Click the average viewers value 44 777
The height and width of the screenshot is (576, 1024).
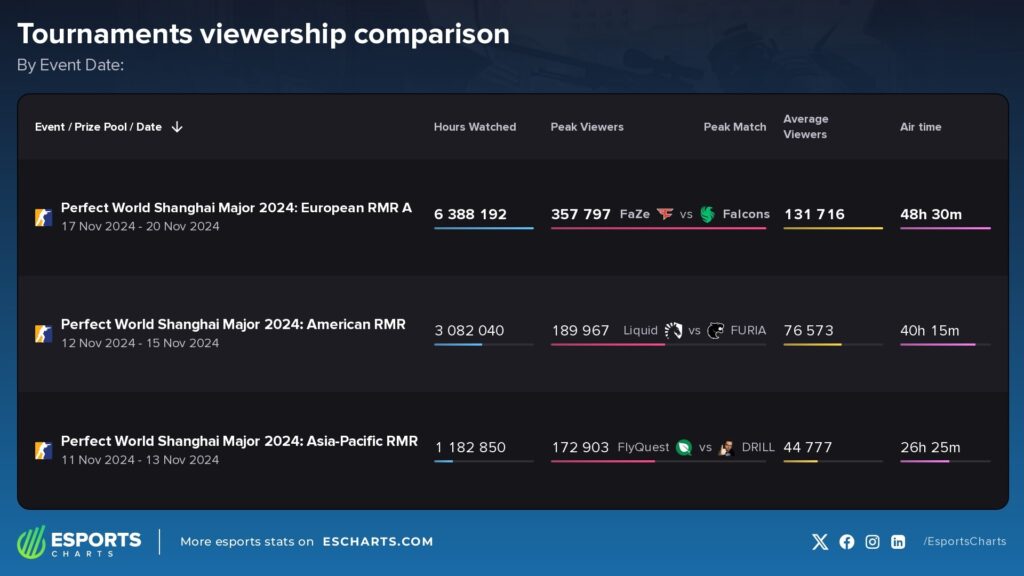[x=808, y=447]
